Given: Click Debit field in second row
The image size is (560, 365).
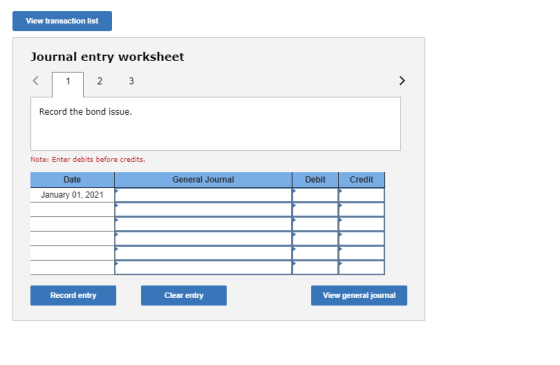Looking at the screenshot, I should point(315,210).
